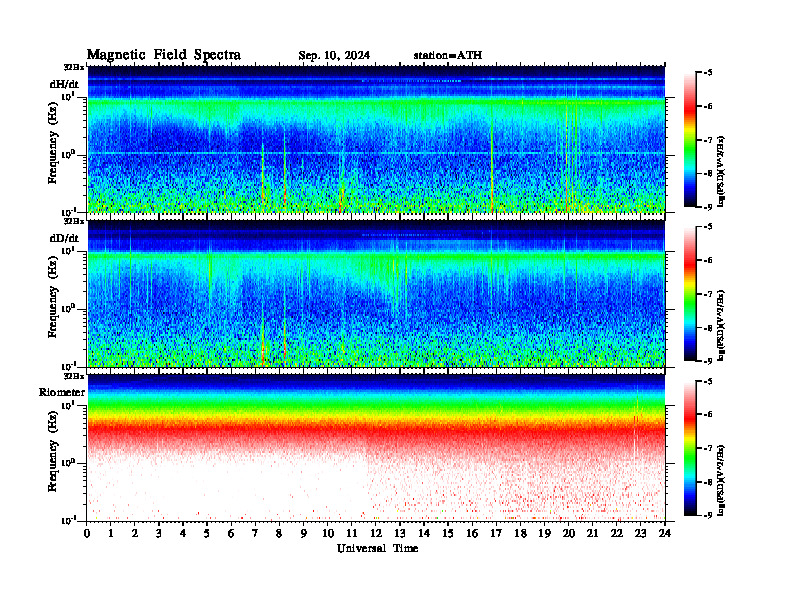792x612 pixels.
Task: Click the 'dD/dt' panel label
Action: coord(64,238)
